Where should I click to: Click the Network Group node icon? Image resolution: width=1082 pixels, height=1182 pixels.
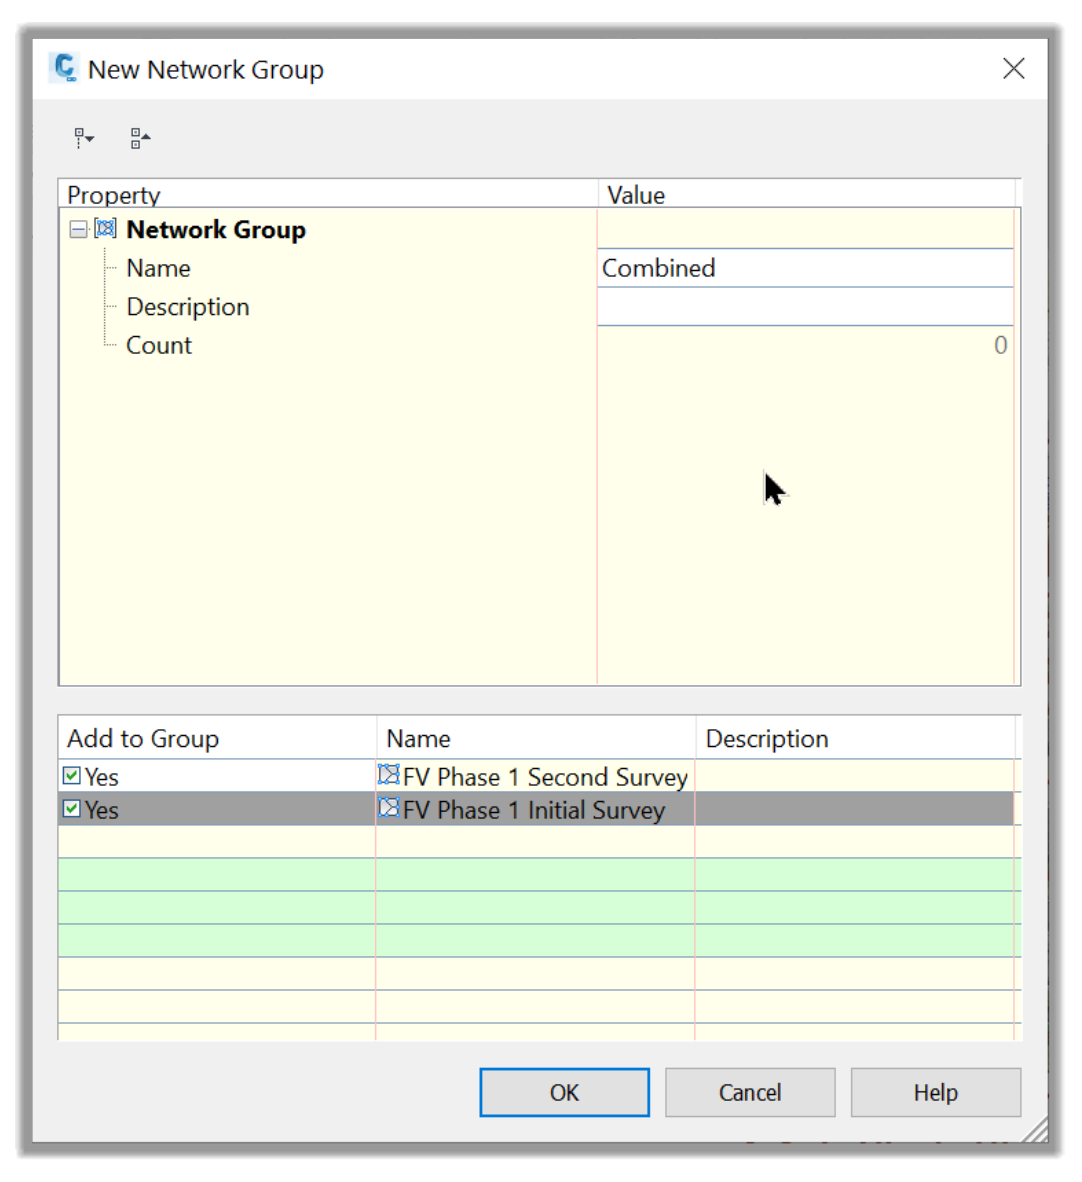[x=106, y=228]
